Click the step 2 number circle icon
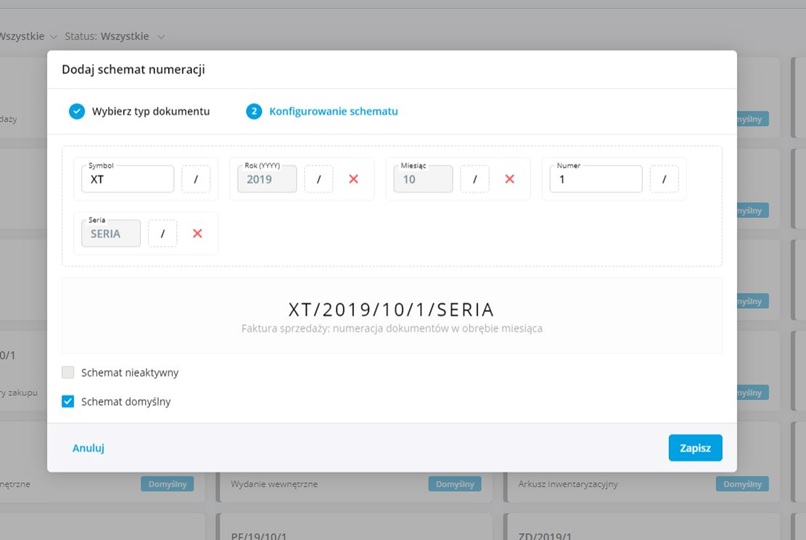Viewport: 806px width, 540px height. point(253,111)
